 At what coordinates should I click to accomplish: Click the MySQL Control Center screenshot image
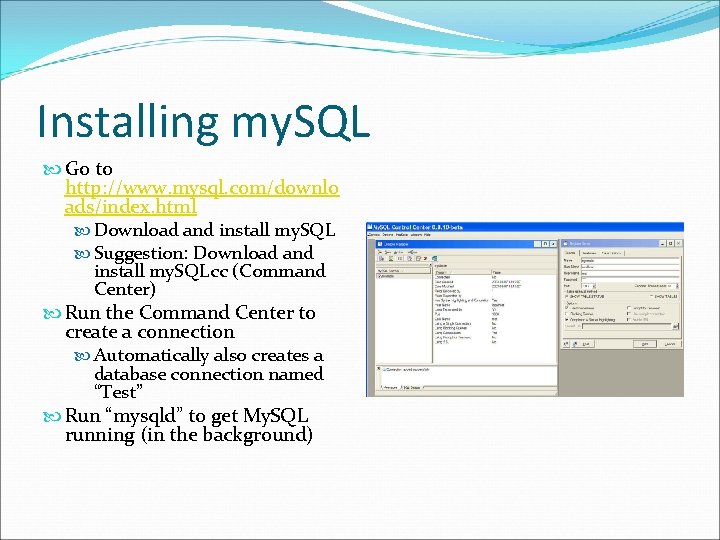click(525, 309)
